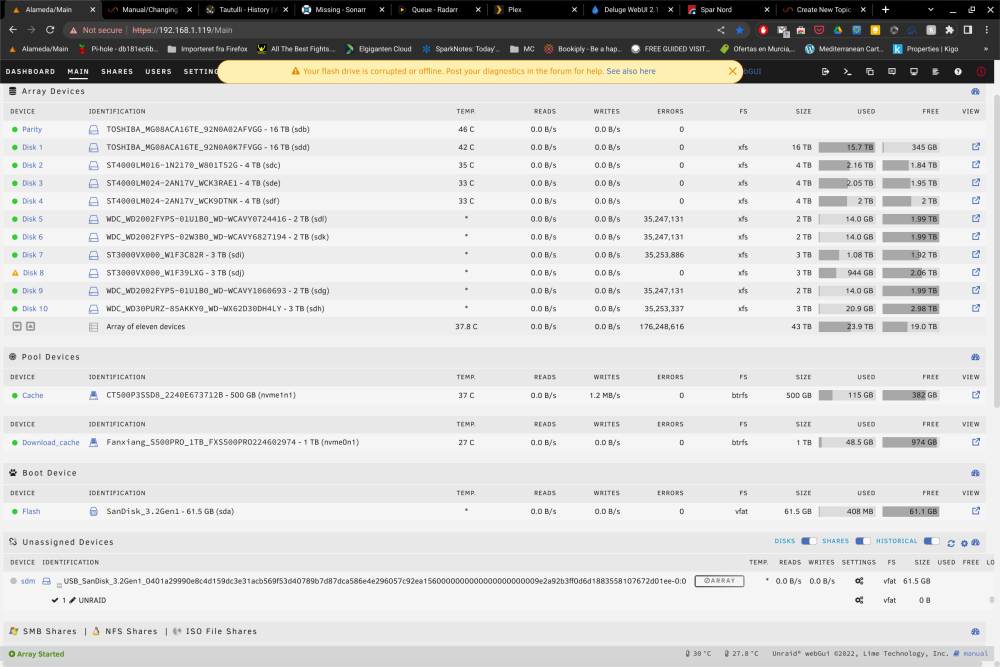This screenshot has height=667, width=1000.
Task: Open the view icon for Disk 10
Action: (x=975, y=309)
